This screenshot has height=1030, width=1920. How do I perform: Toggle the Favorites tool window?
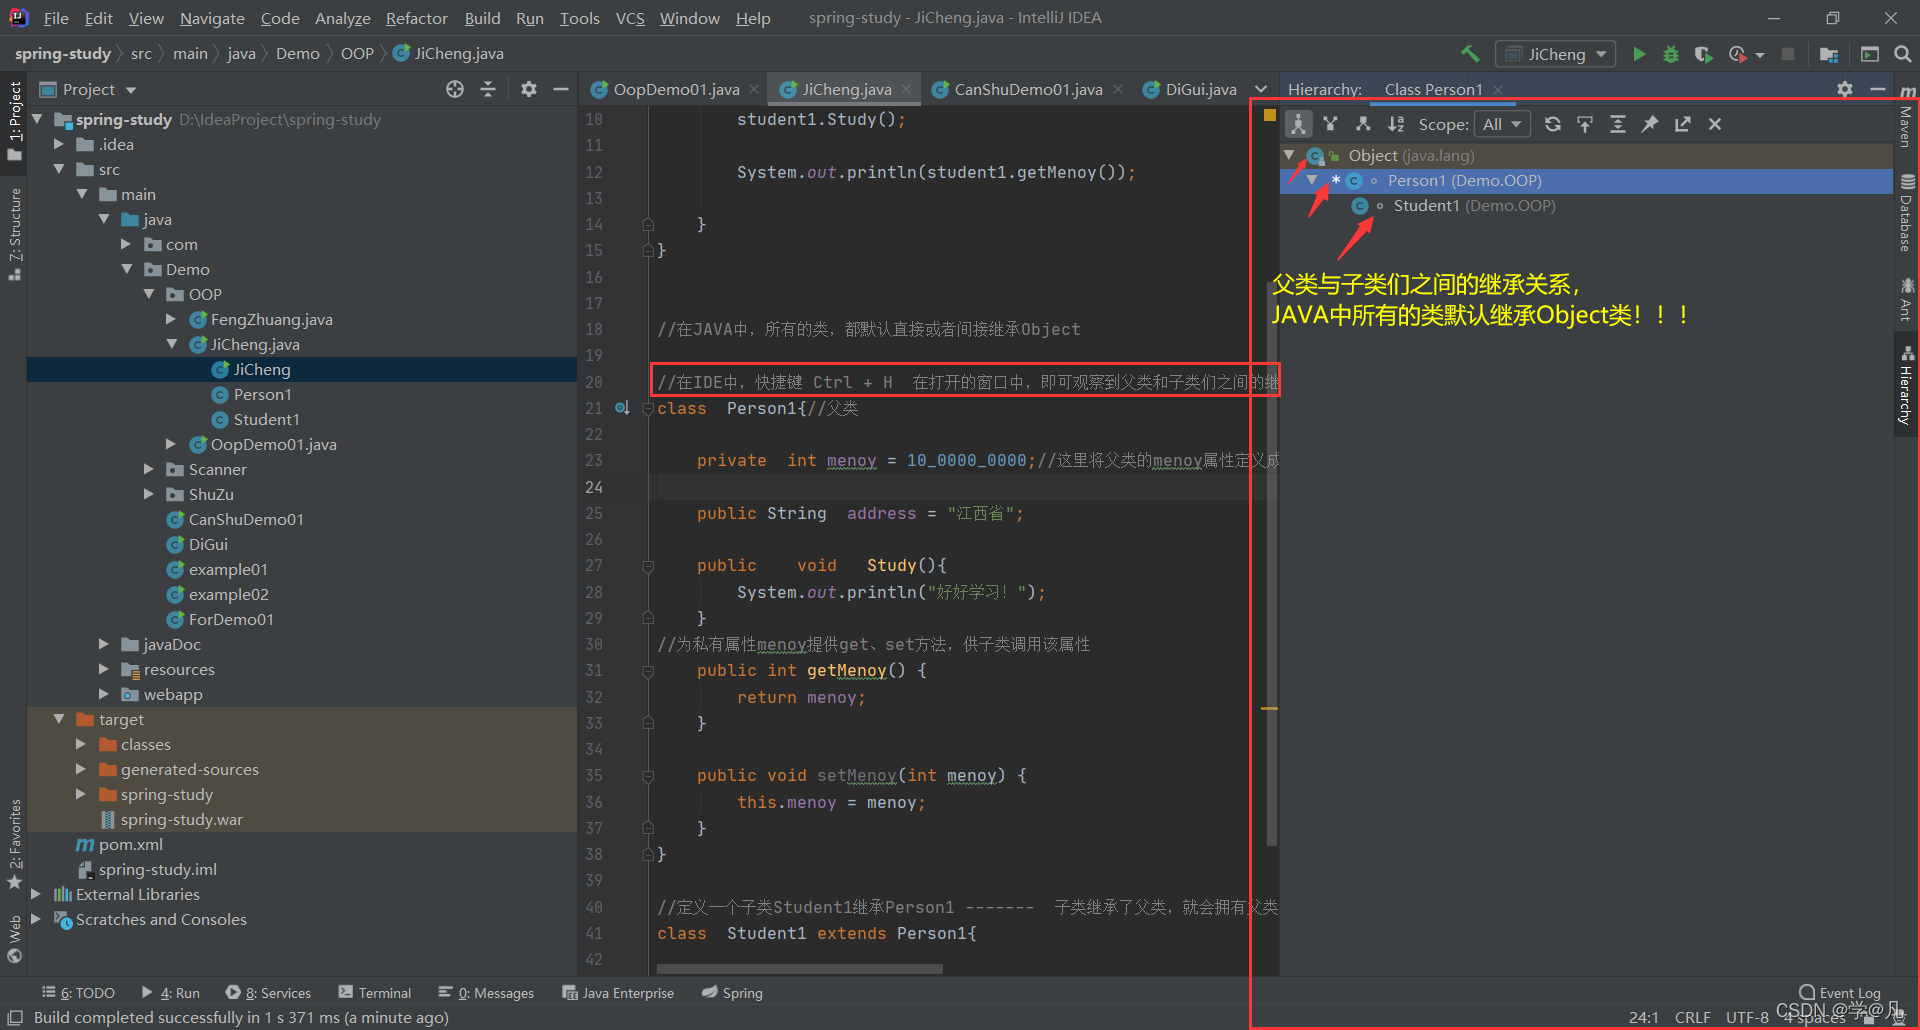coord(14,845)
